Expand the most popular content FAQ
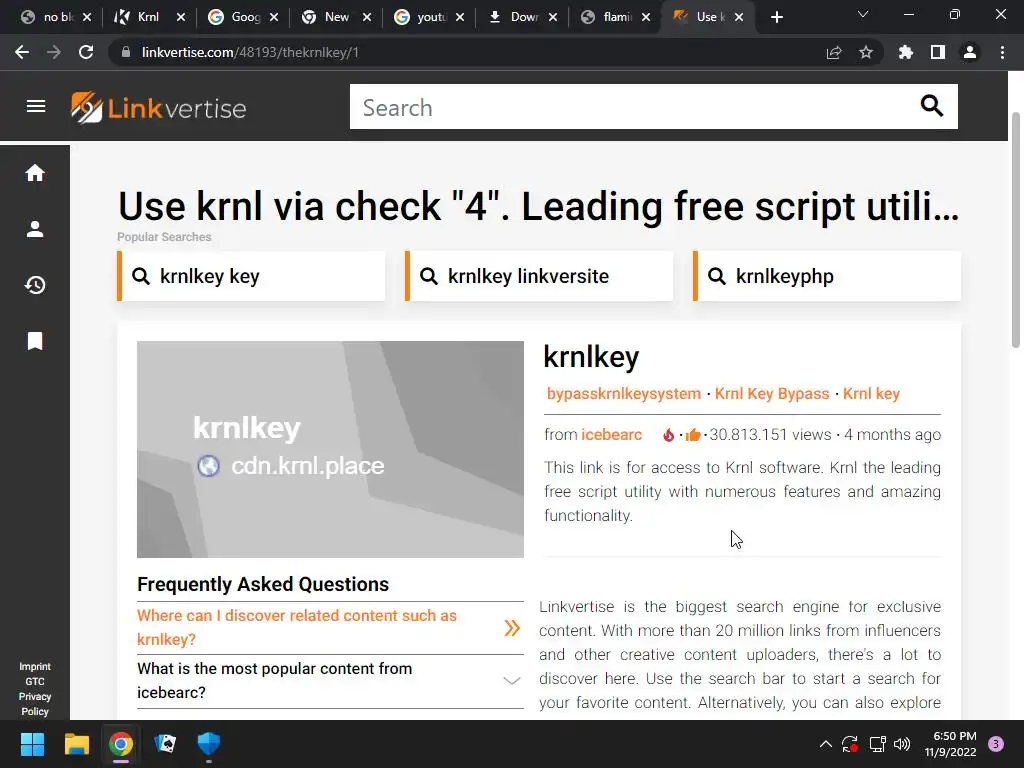This screenshot has height=768, width=1024. [330, 681]
